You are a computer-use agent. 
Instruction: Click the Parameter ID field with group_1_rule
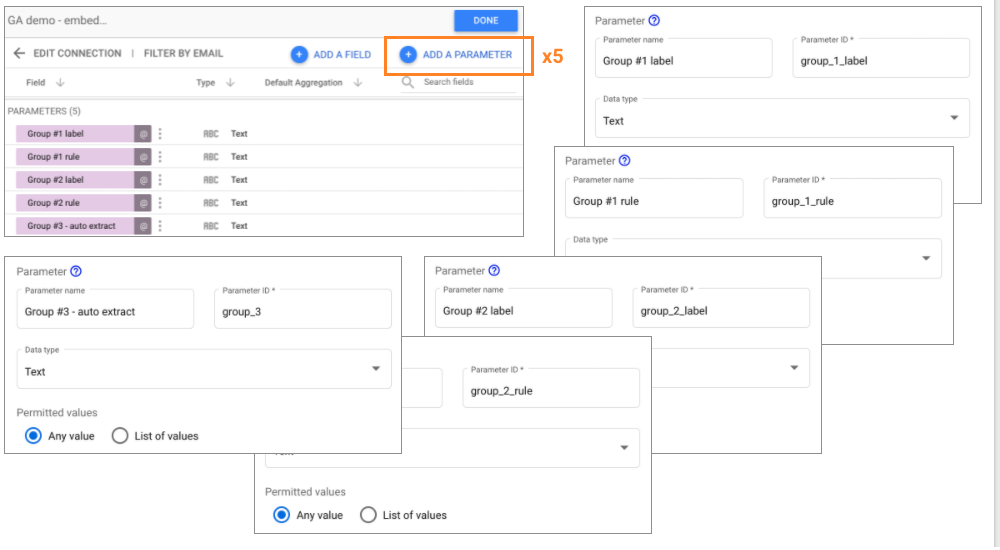click(x=852, y=198)
